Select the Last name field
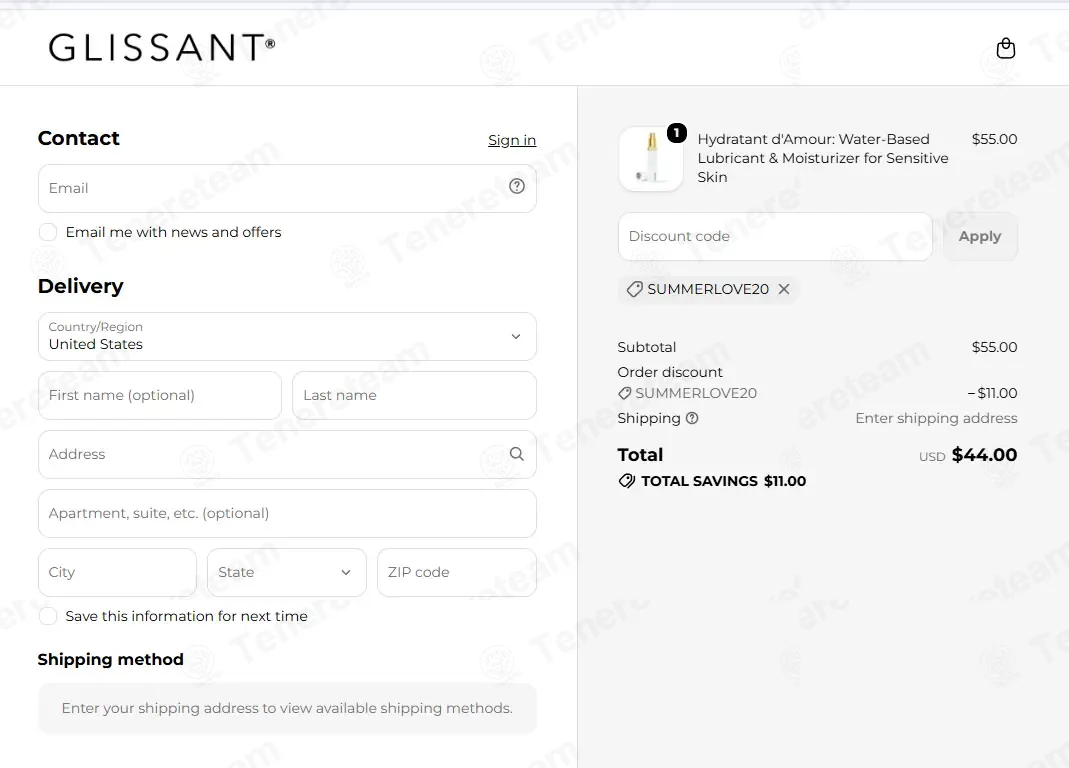The width and height of the screenshot is (1069, 768). coord(415,396)
